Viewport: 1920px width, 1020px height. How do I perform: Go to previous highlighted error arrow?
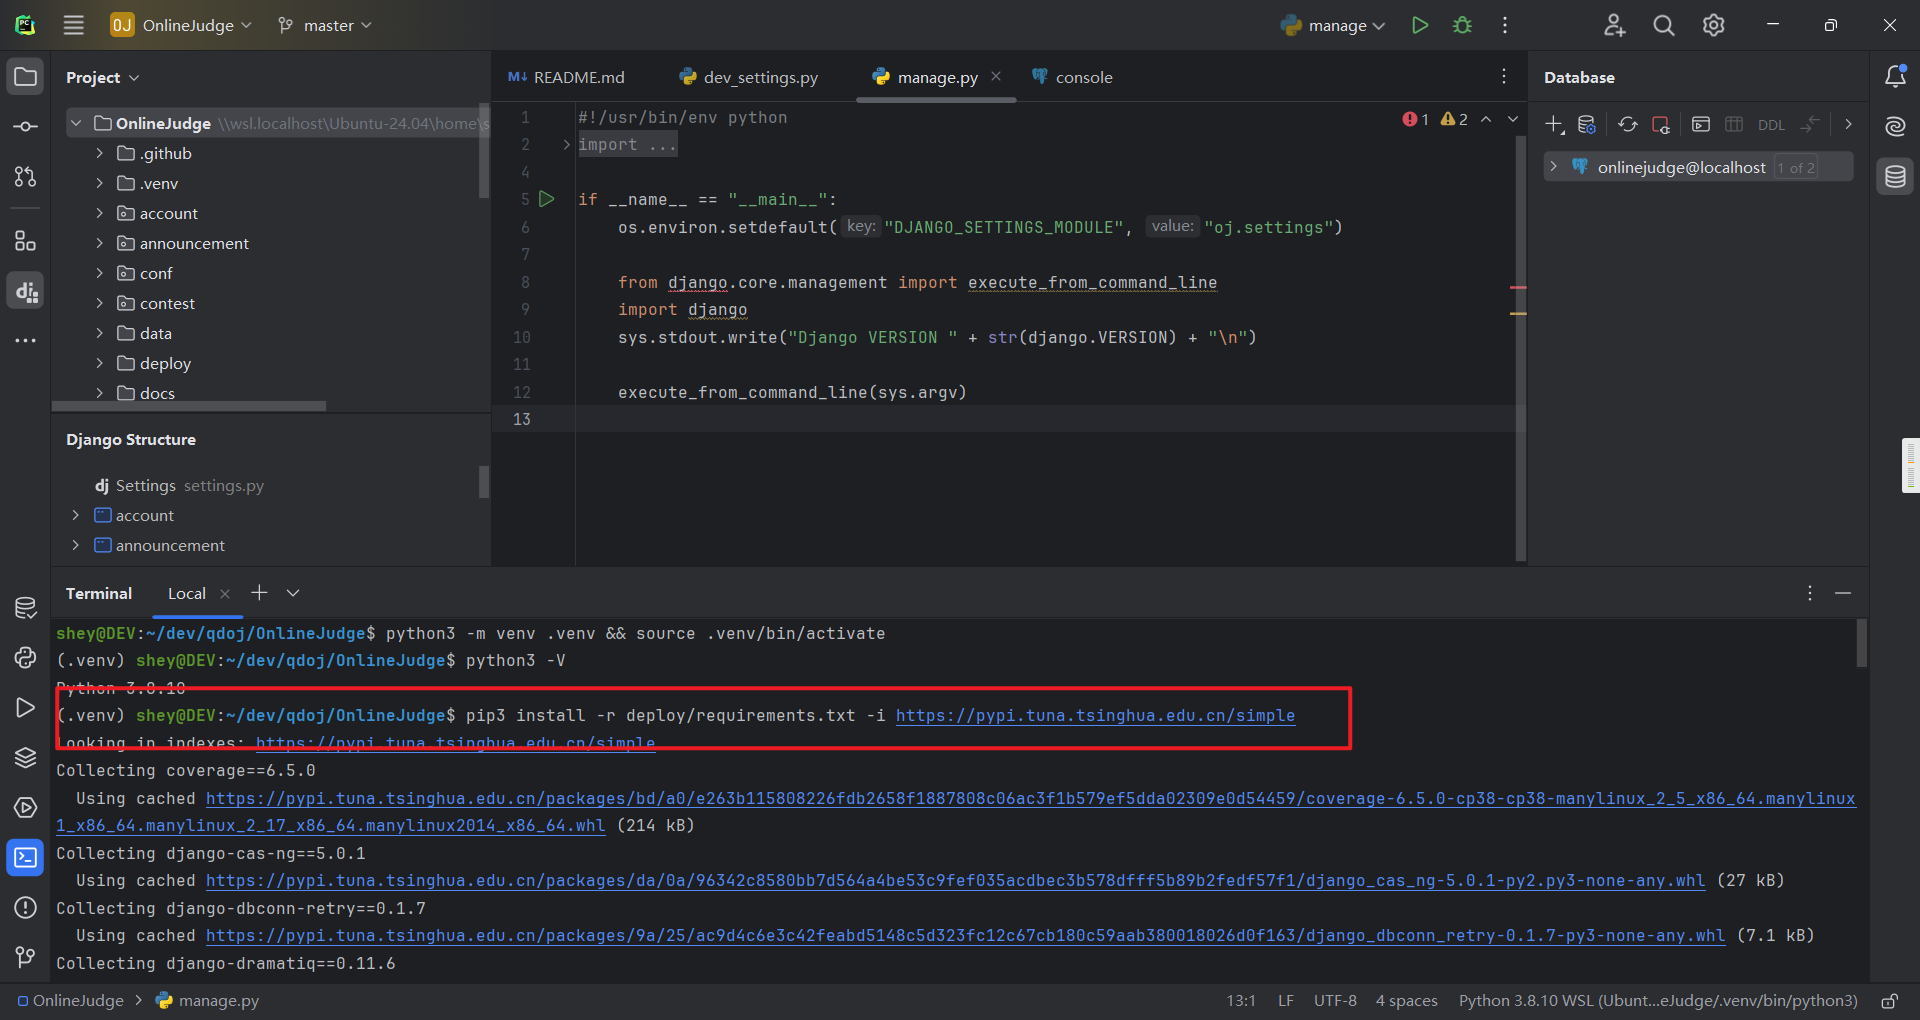[x=1486, y=119]
